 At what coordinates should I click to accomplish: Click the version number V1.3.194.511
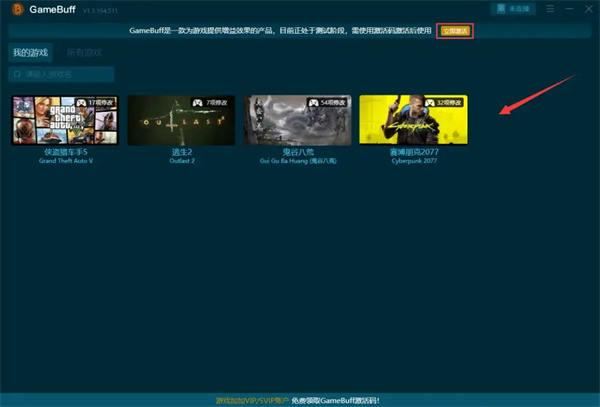100,11
